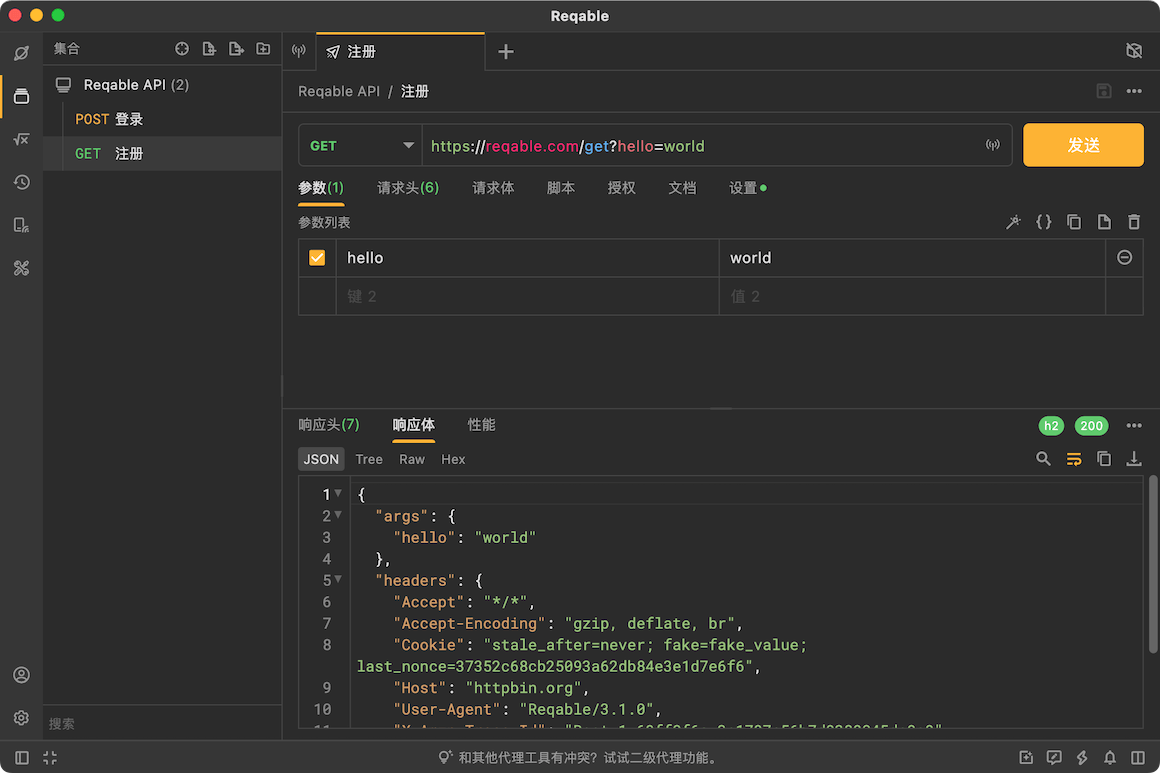The image size is (1160, 773).
Task: Open the more options menu beside save icon
Action: (1134, 91)
